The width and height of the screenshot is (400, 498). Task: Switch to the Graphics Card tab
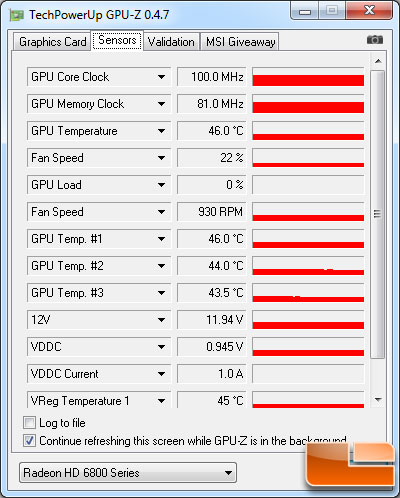(x=52, y=42)
